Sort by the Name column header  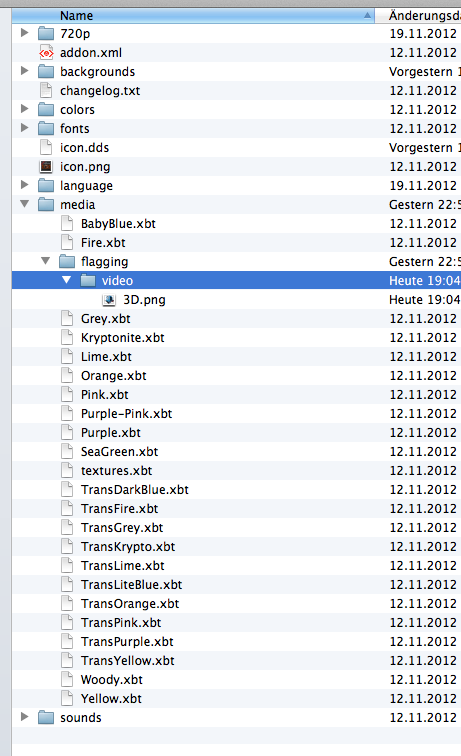point(193,15)
